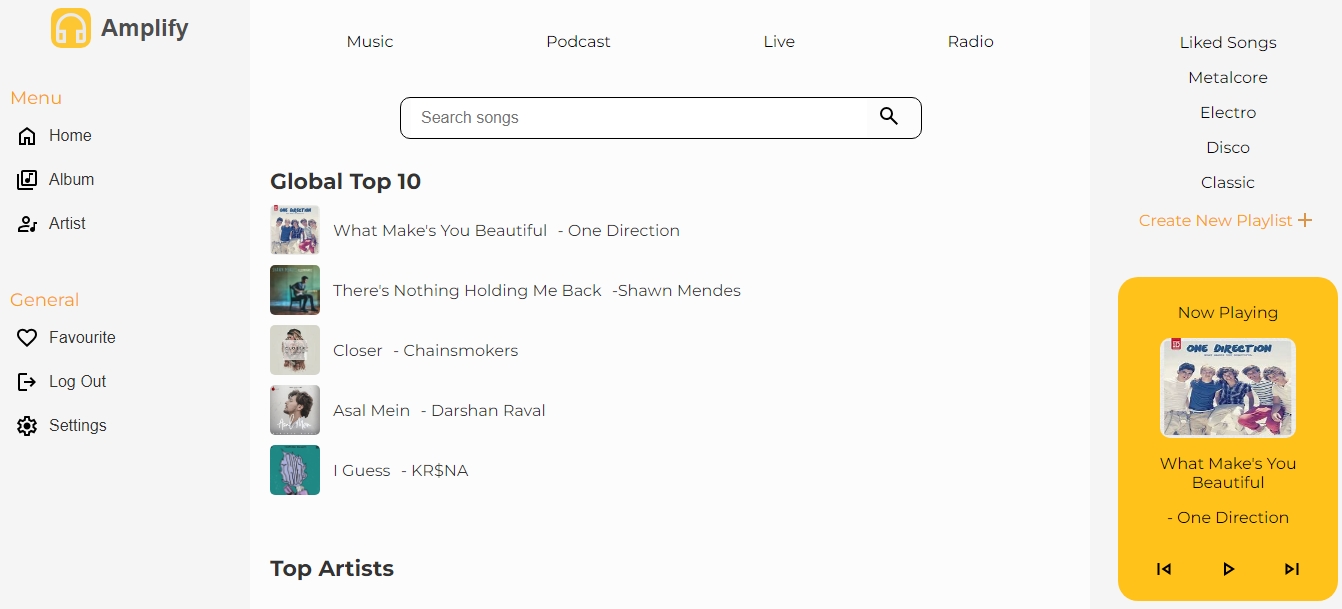The width and height of the screenshot is (1342, 609).
Task: Open Home via its house icon
Action: 27,136
